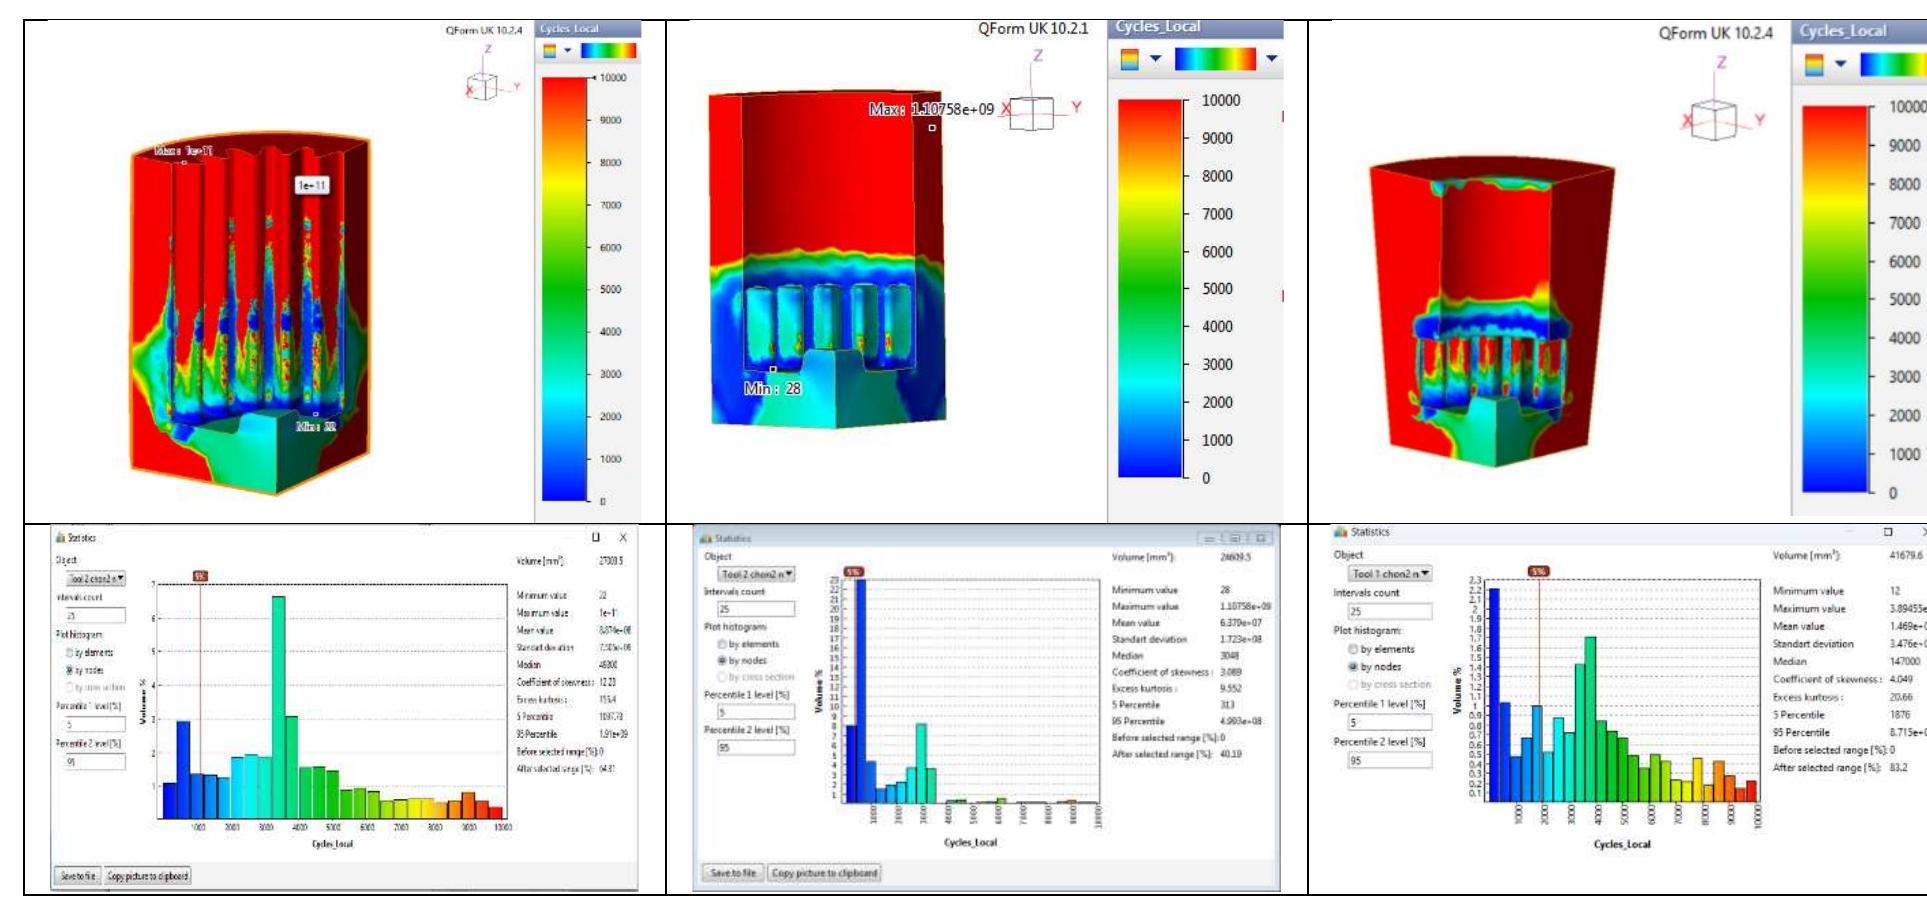Screen dimensions: 1927x903
Task: Click Percentile 2 level field in Statistics with volume 24609.5
Action: pos(756,747)
